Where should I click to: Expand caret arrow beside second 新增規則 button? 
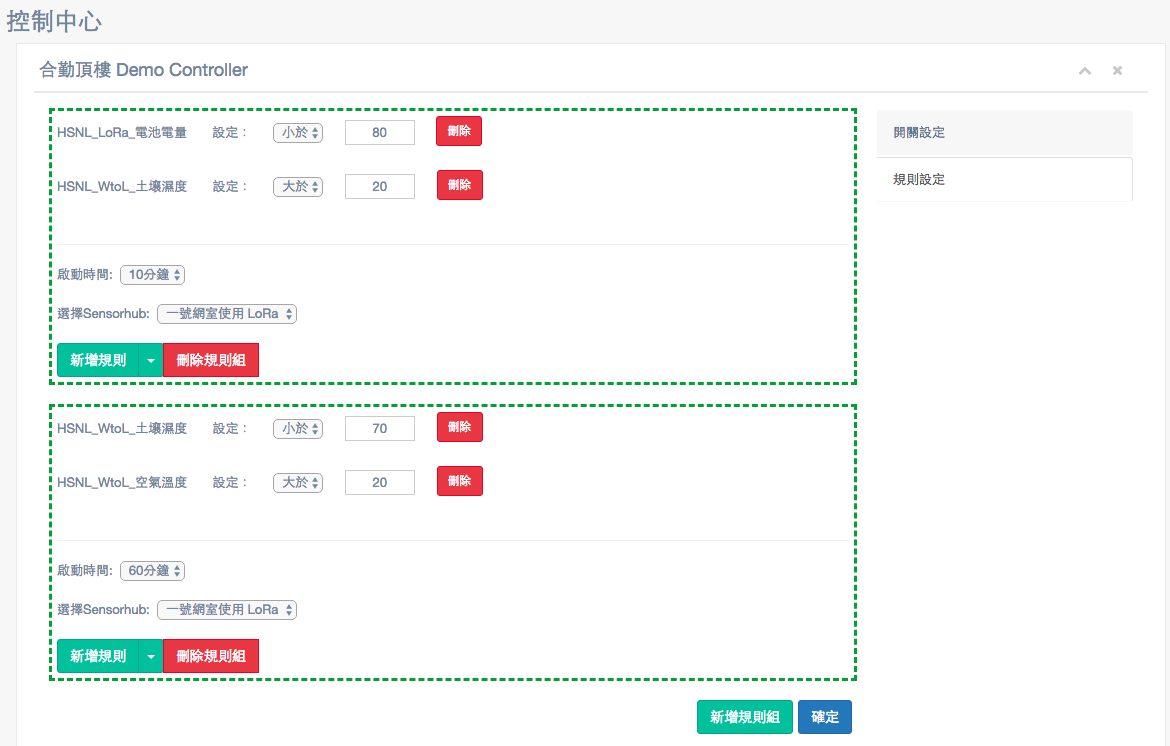(150, 656)
